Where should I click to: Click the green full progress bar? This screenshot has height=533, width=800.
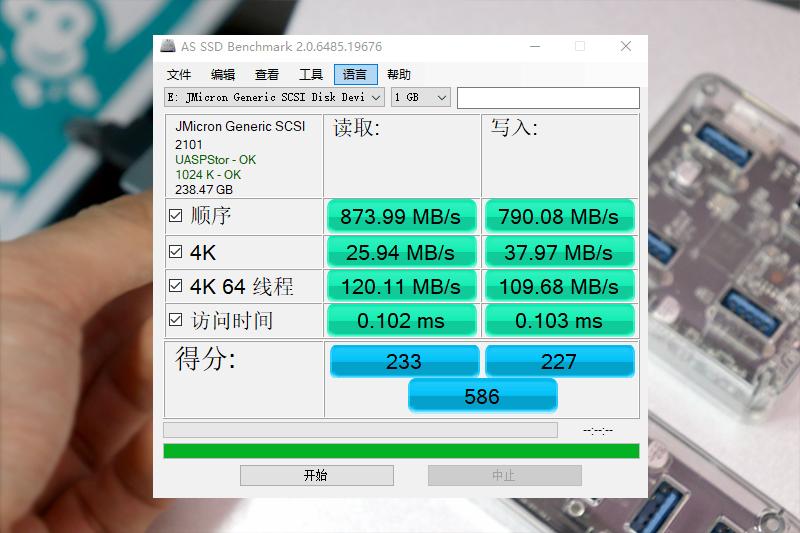[401, 451]
